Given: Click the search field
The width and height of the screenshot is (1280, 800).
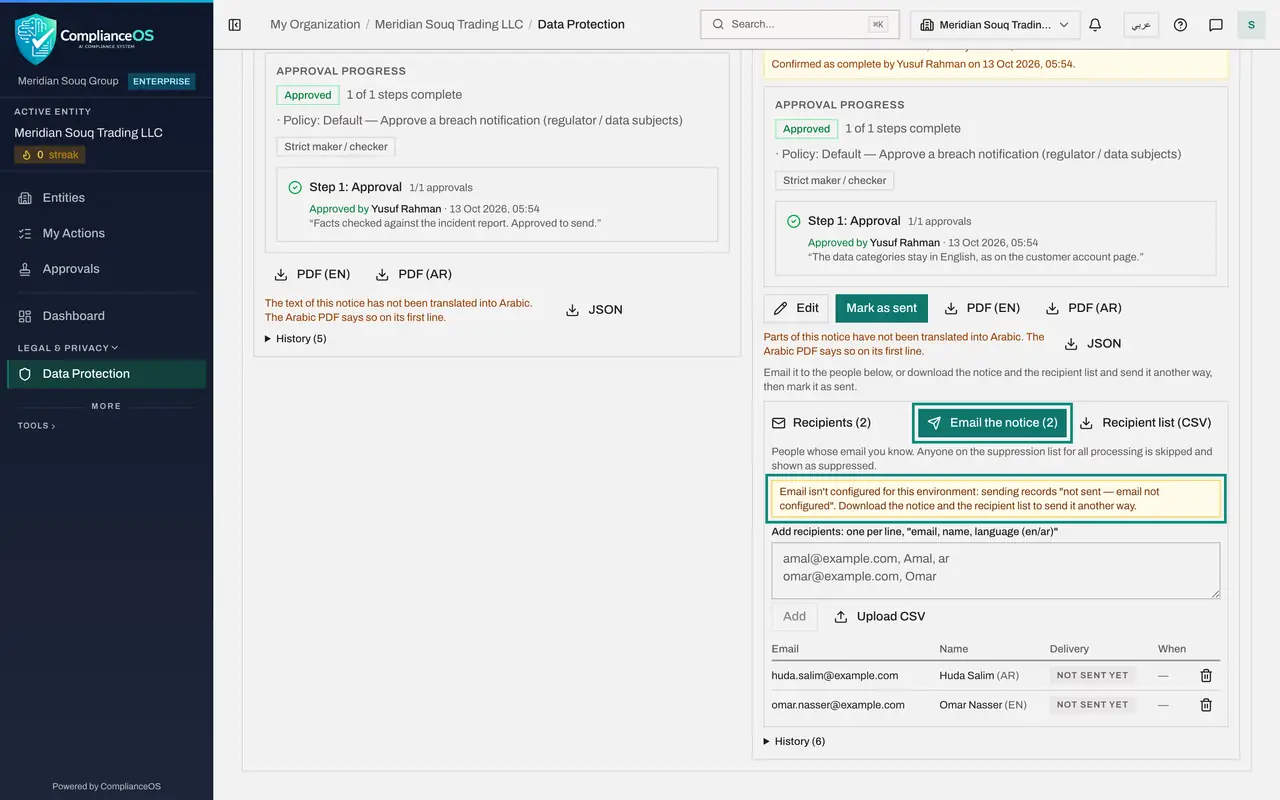Looking at the screenshot, I should (x=800, y=25).
